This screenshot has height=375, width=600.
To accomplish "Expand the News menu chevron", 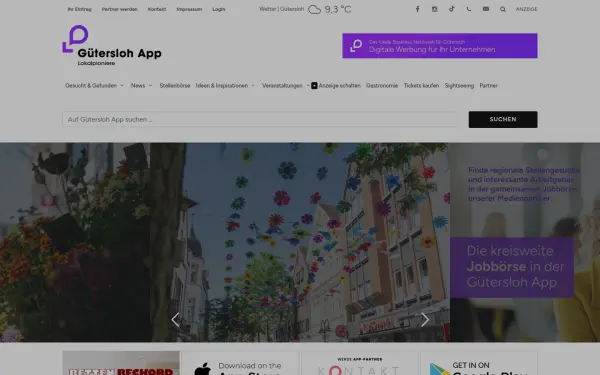I will point(150,85).
